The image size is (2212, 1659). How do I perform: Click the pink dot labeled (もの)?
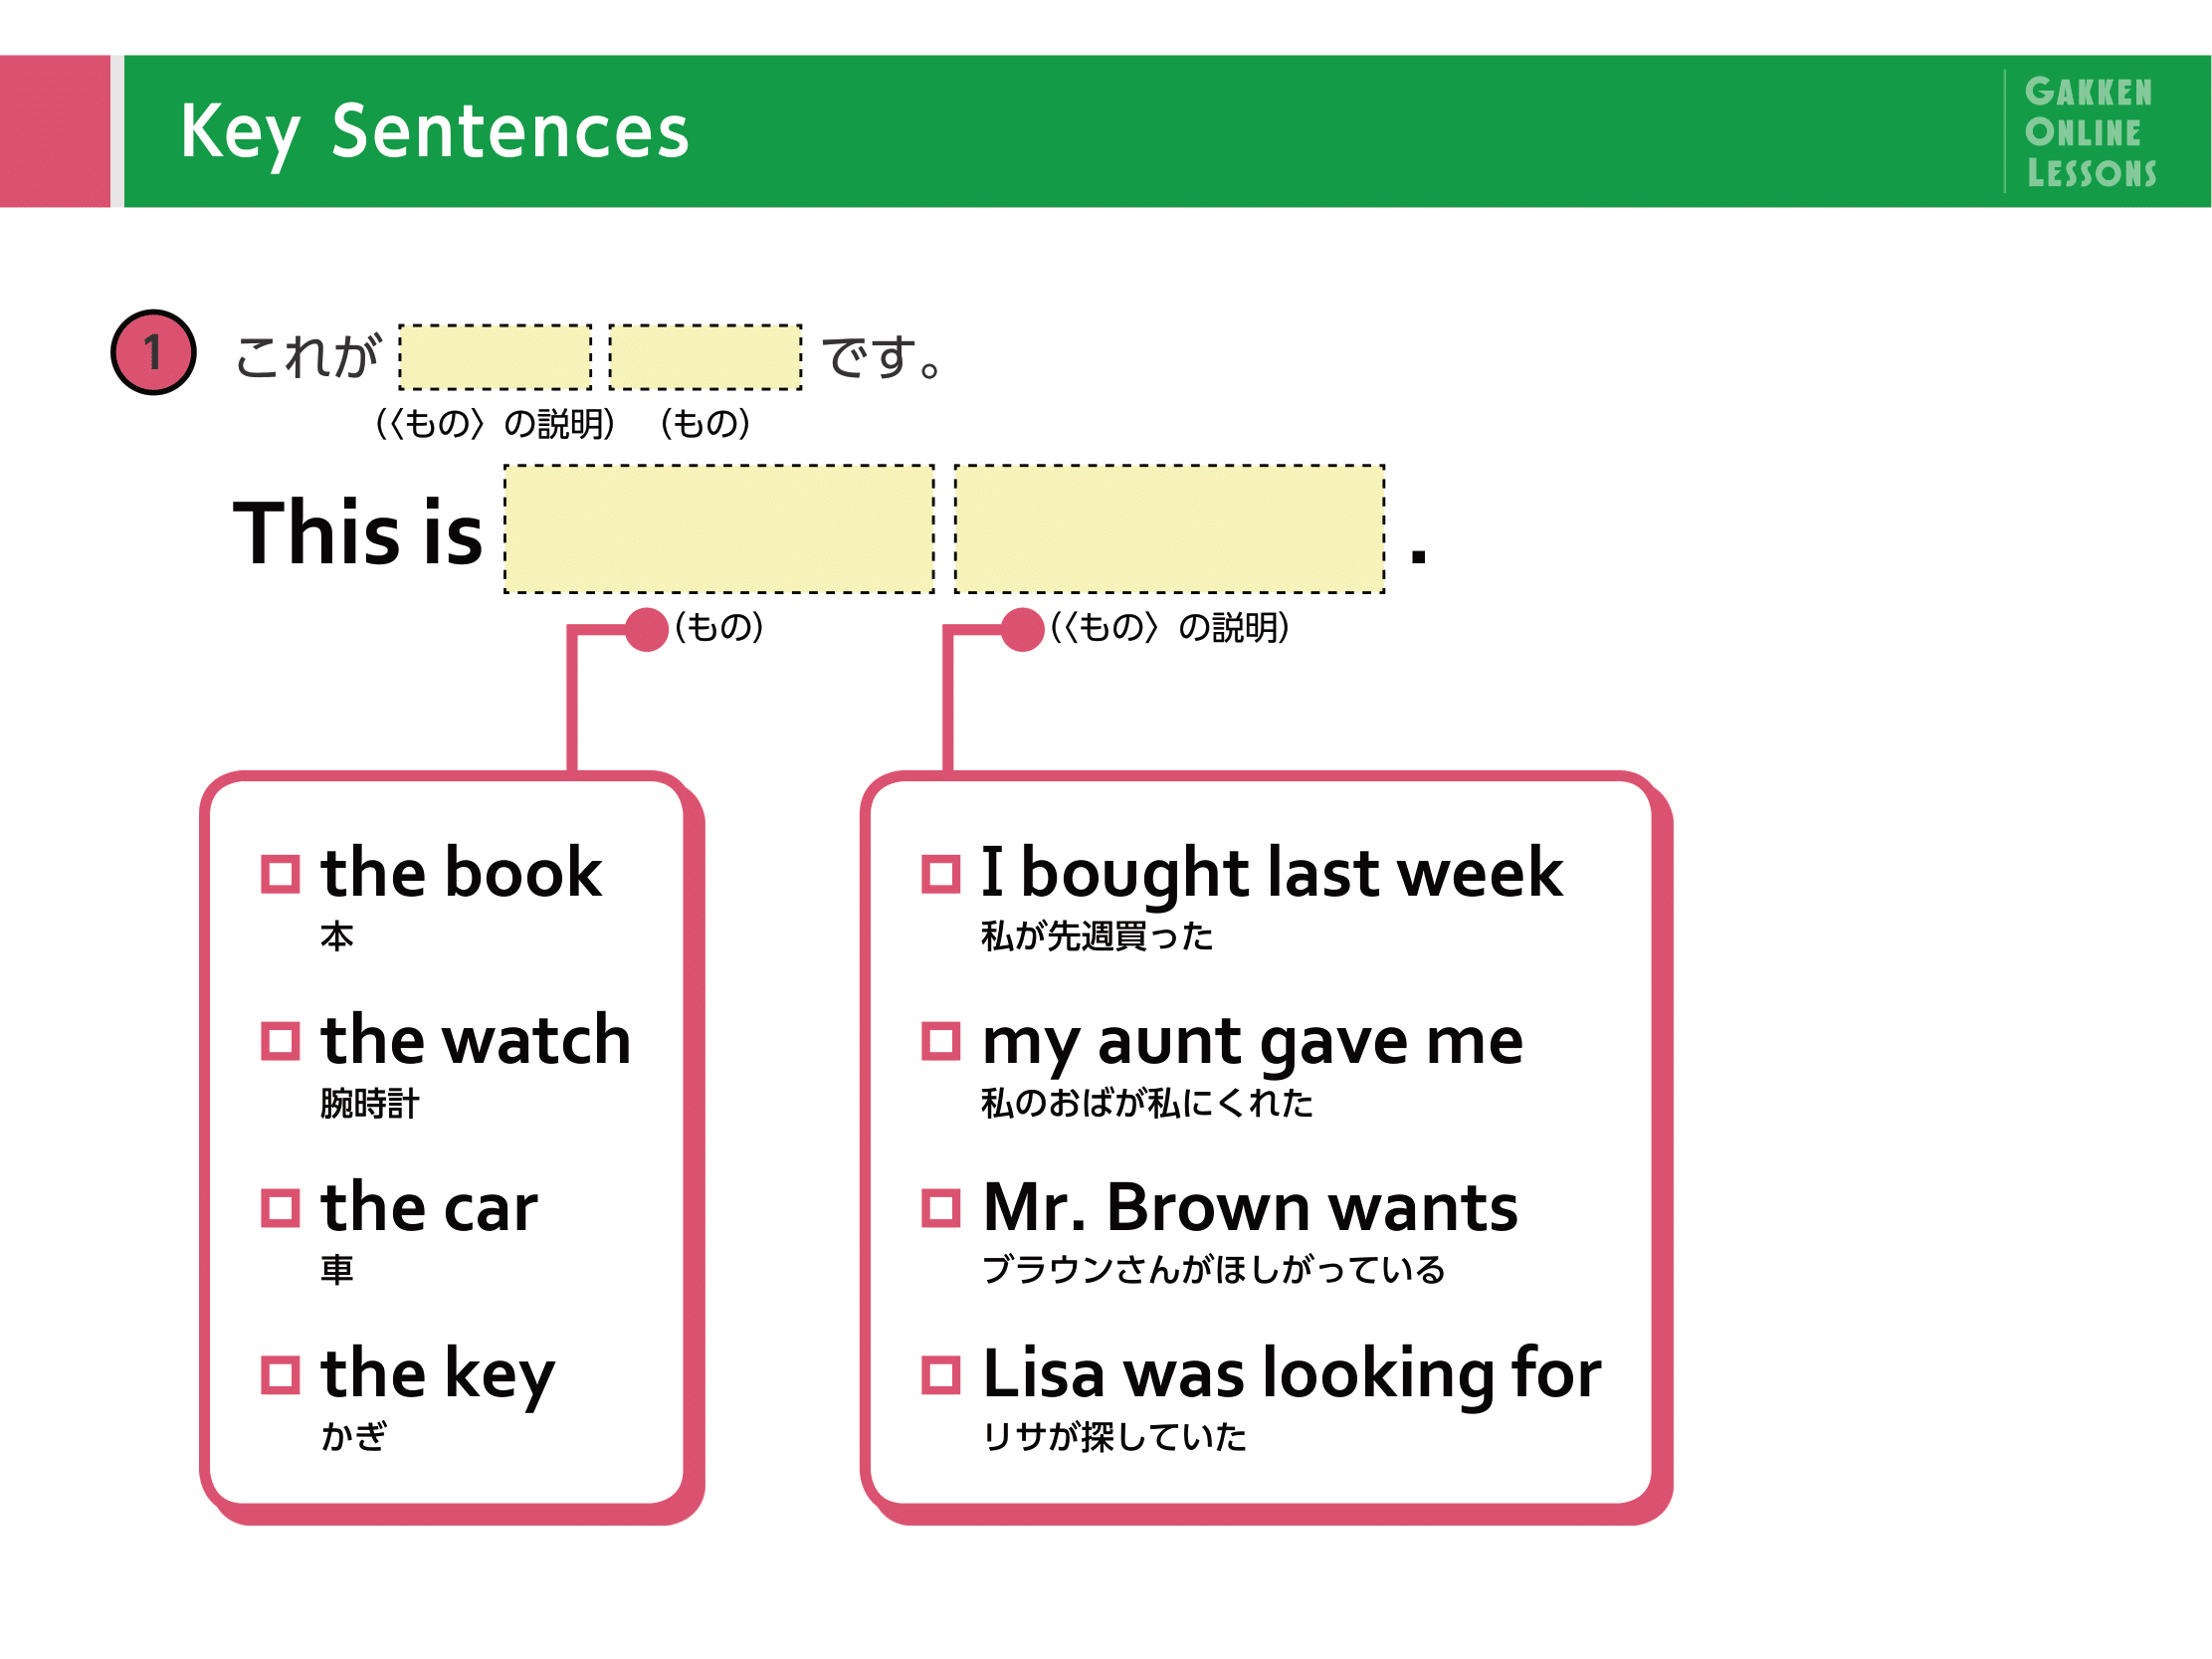(647, 629)
